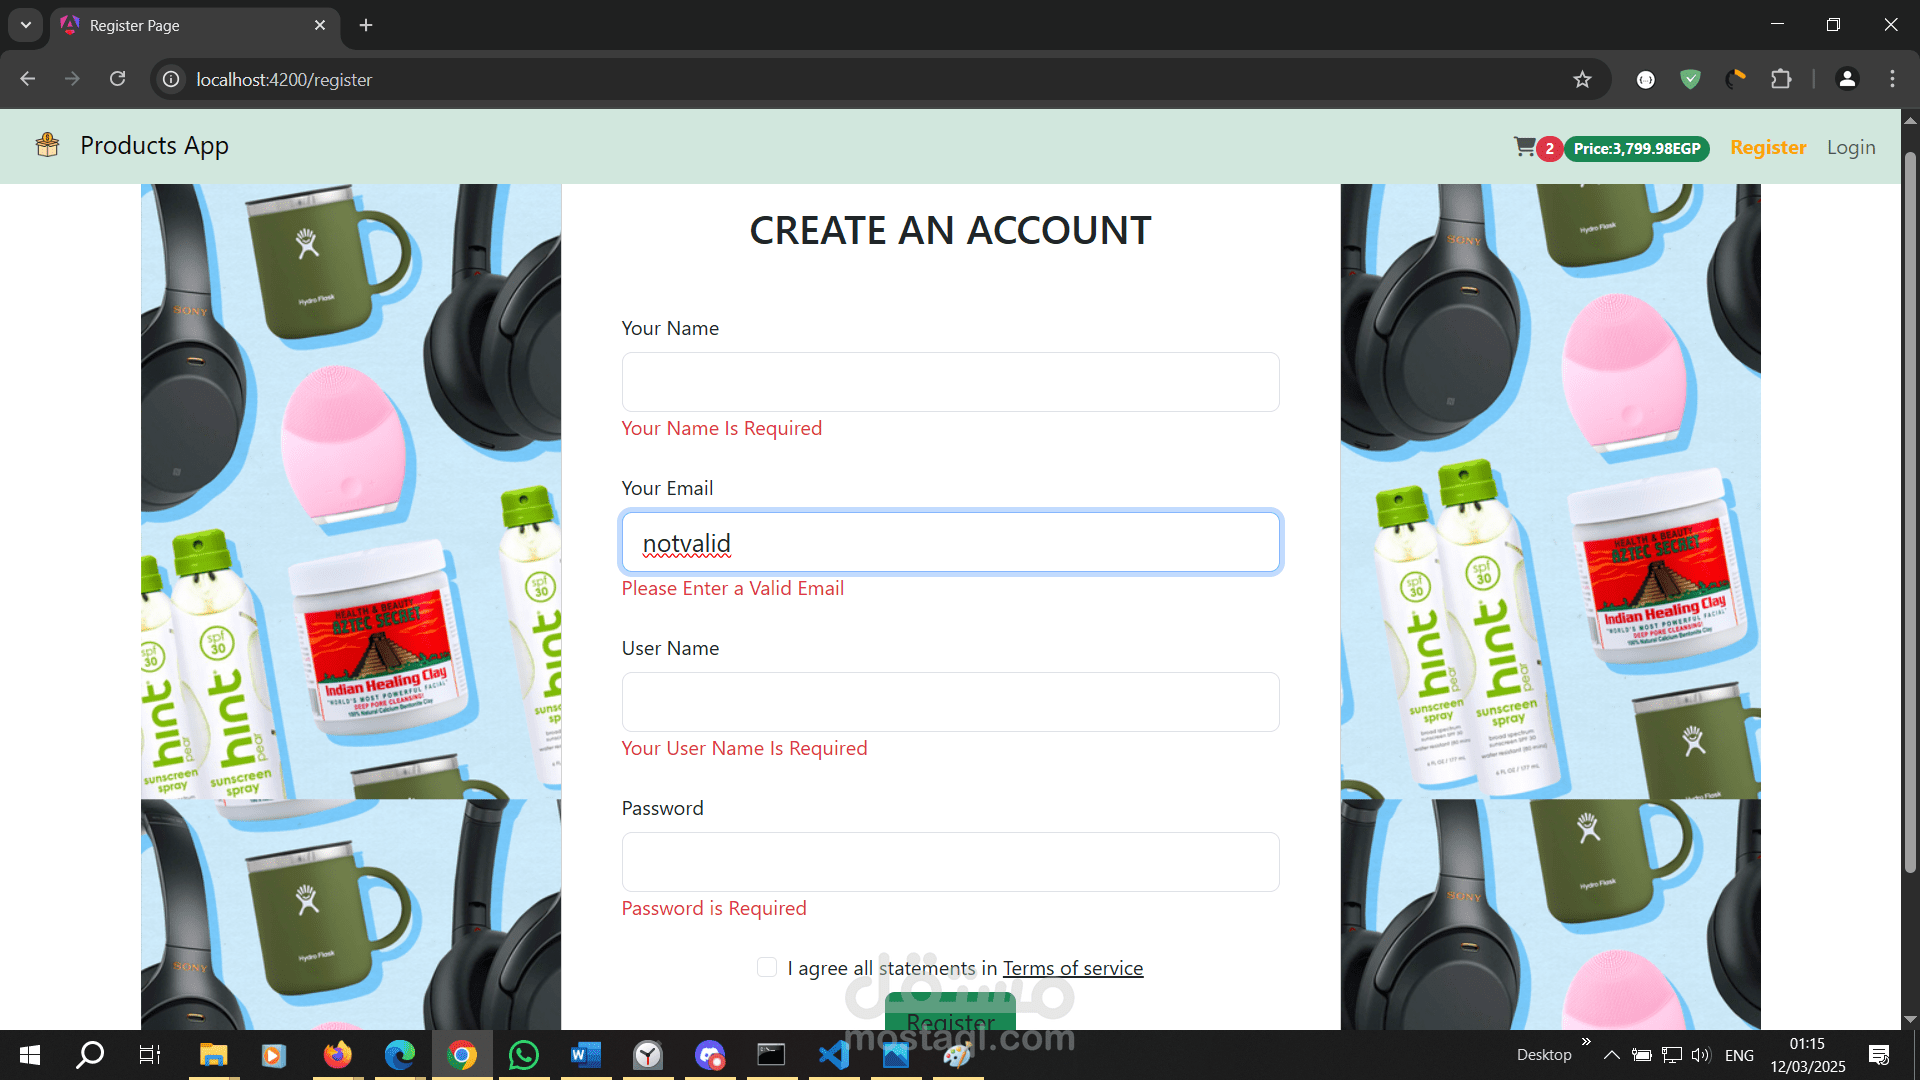
Task: Click the shopping cart icon
Action: (x=1524, y=147)
